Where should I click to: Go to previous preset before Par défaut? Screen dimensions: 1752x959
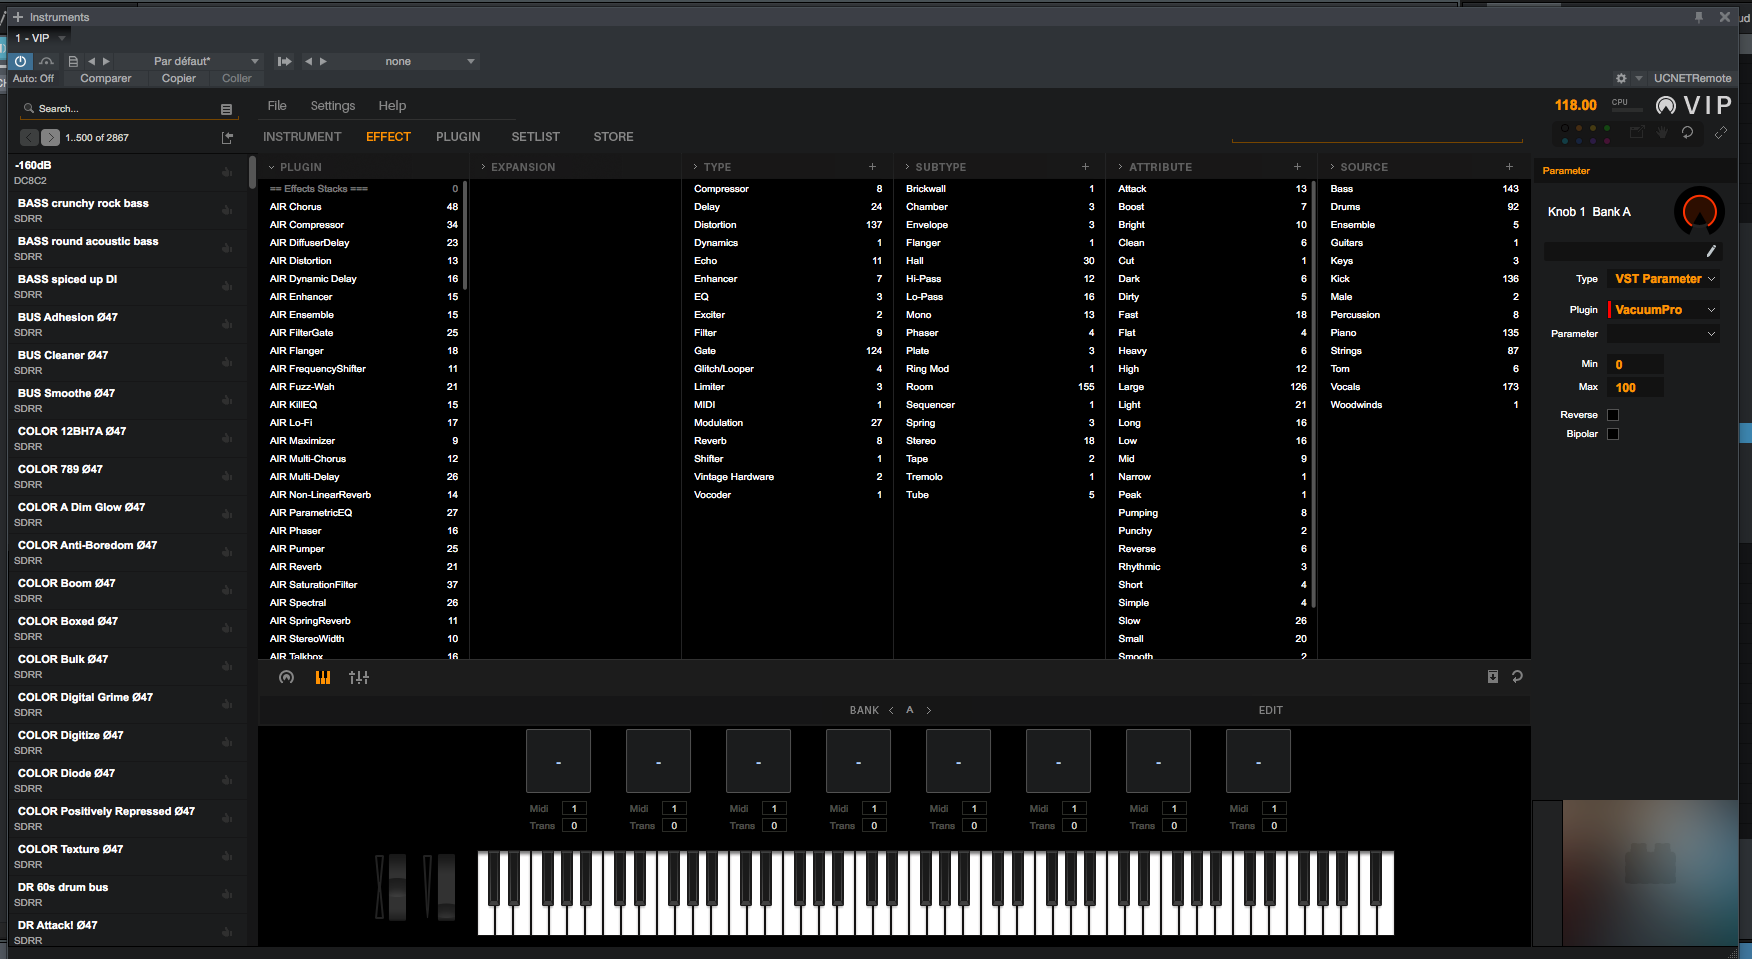92,61
